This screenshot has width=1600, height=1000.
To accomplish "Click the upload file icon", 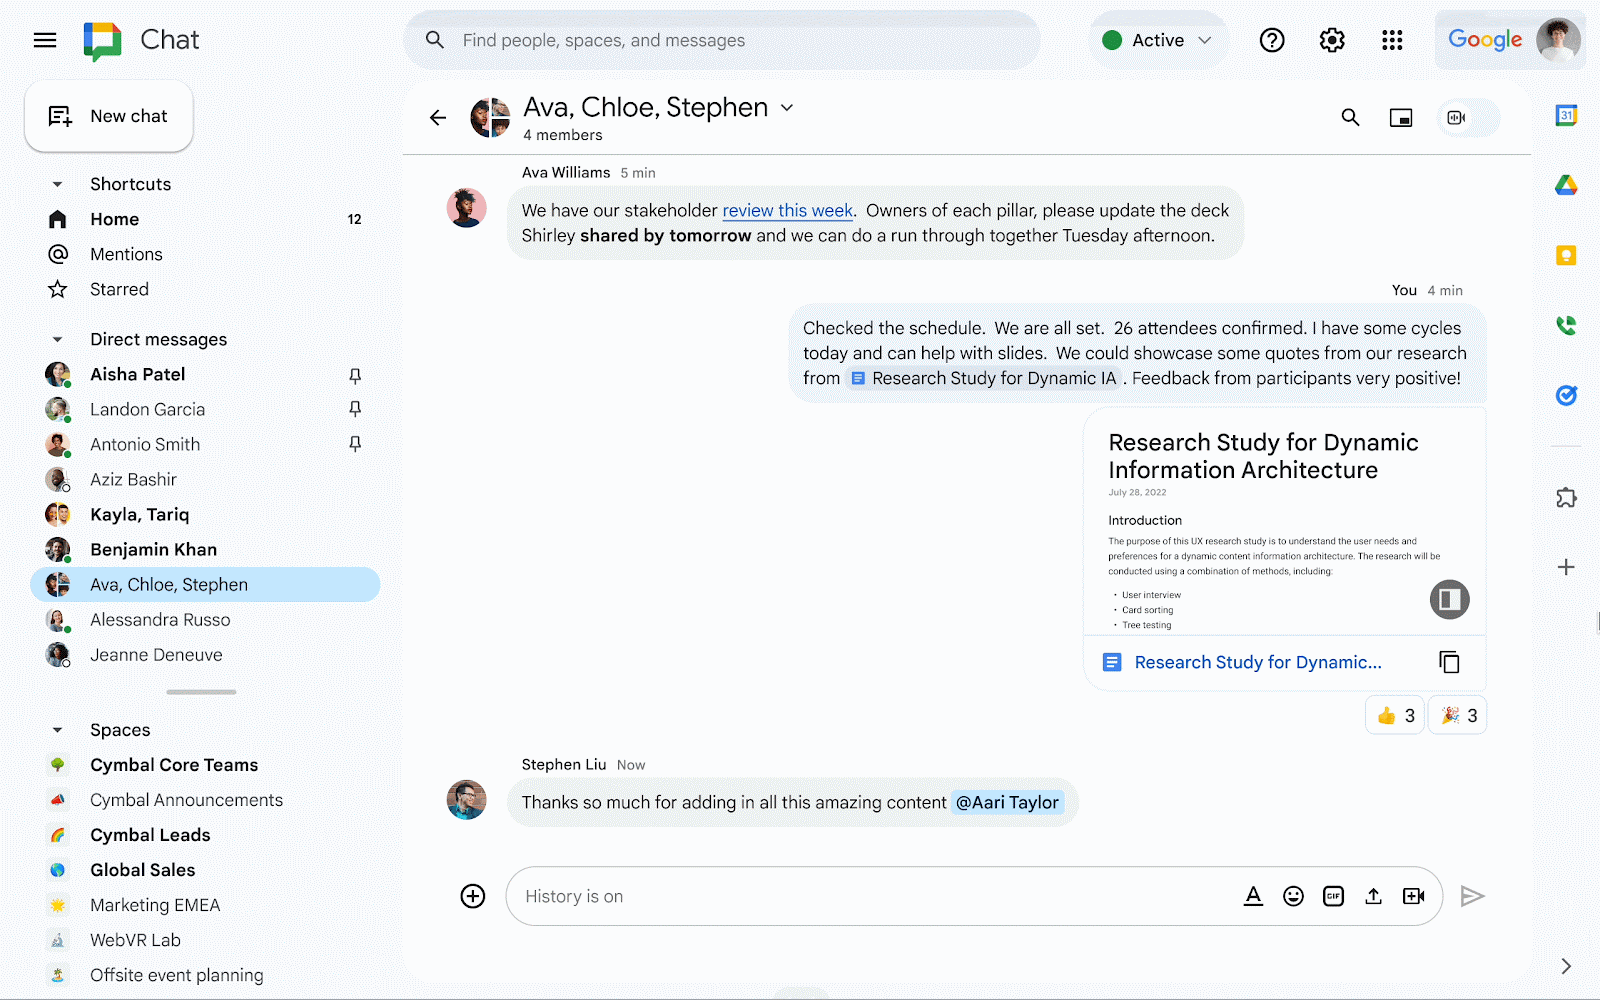I will 1373,896.
